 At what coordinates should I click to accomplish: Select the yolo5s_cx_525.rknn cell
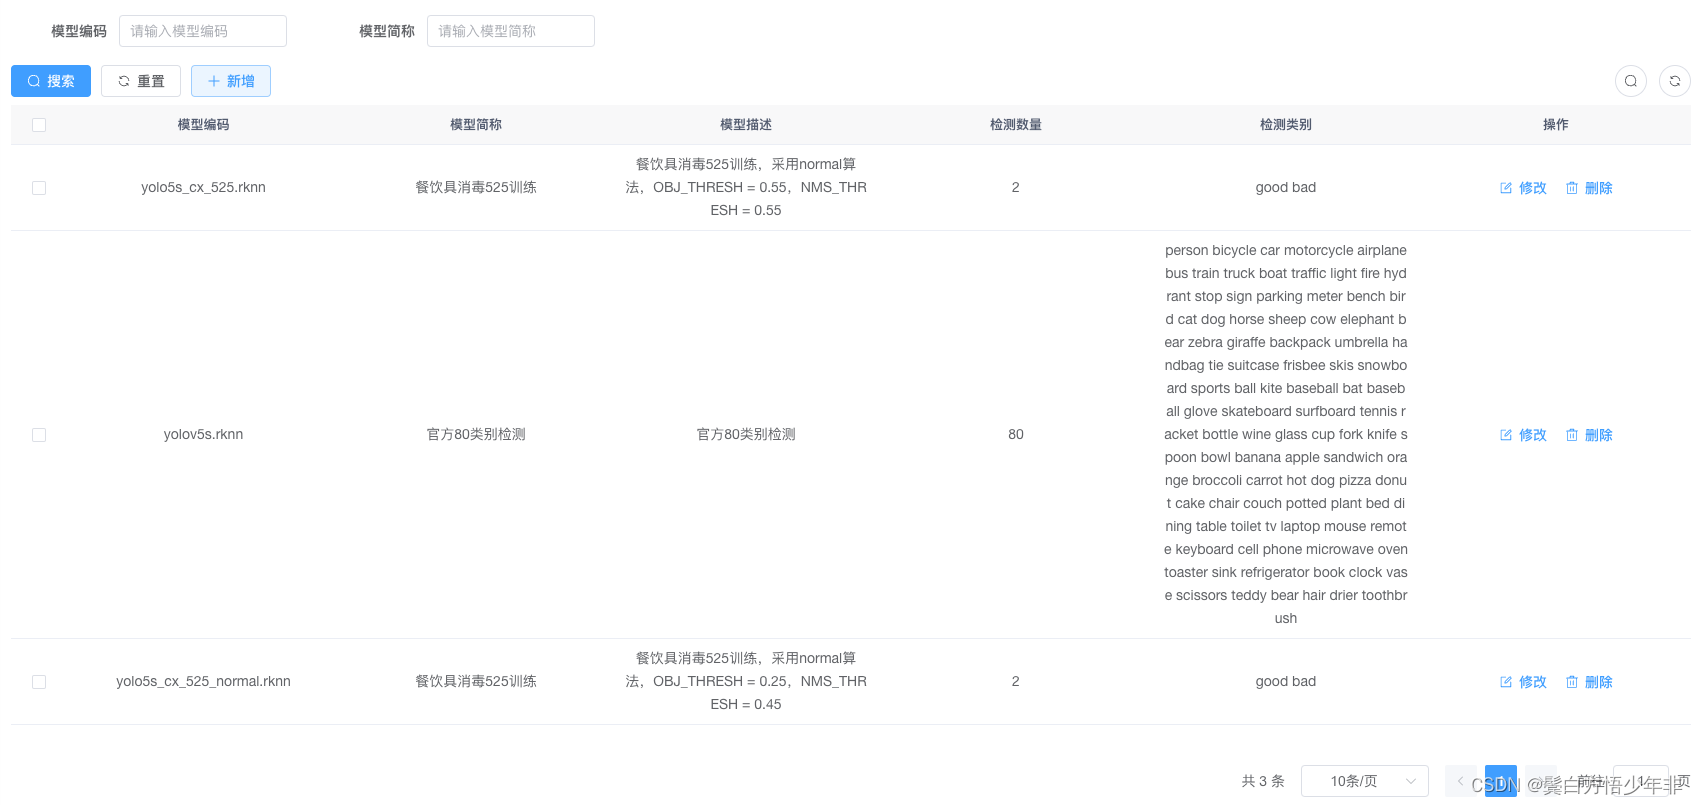[x=203, y=187]
